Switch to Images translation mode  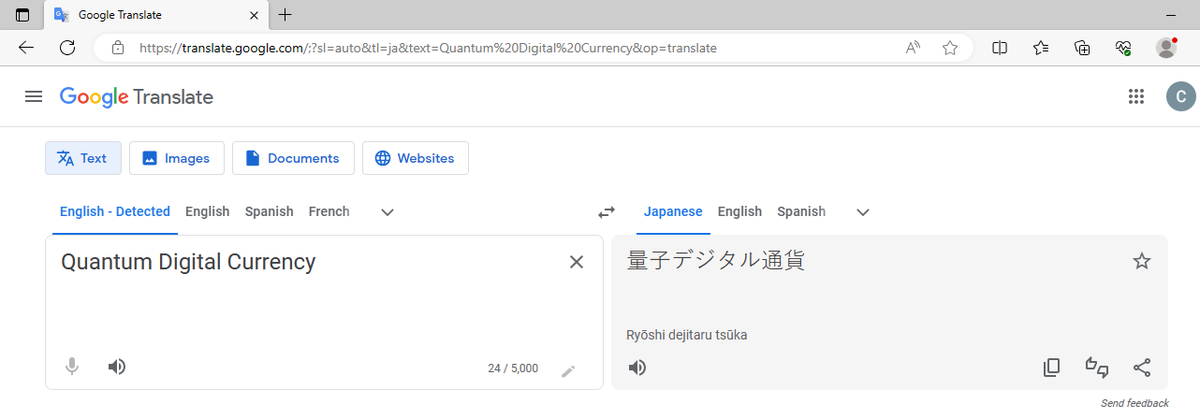176,158
